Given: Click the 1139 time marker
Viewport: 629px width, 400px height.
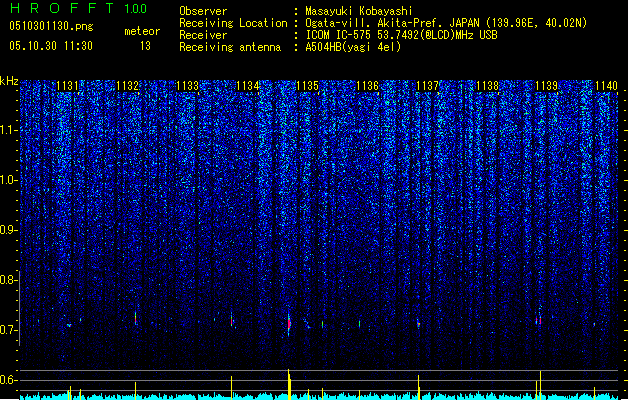Looking at the screenshot, I should click(x=547, y=85).
